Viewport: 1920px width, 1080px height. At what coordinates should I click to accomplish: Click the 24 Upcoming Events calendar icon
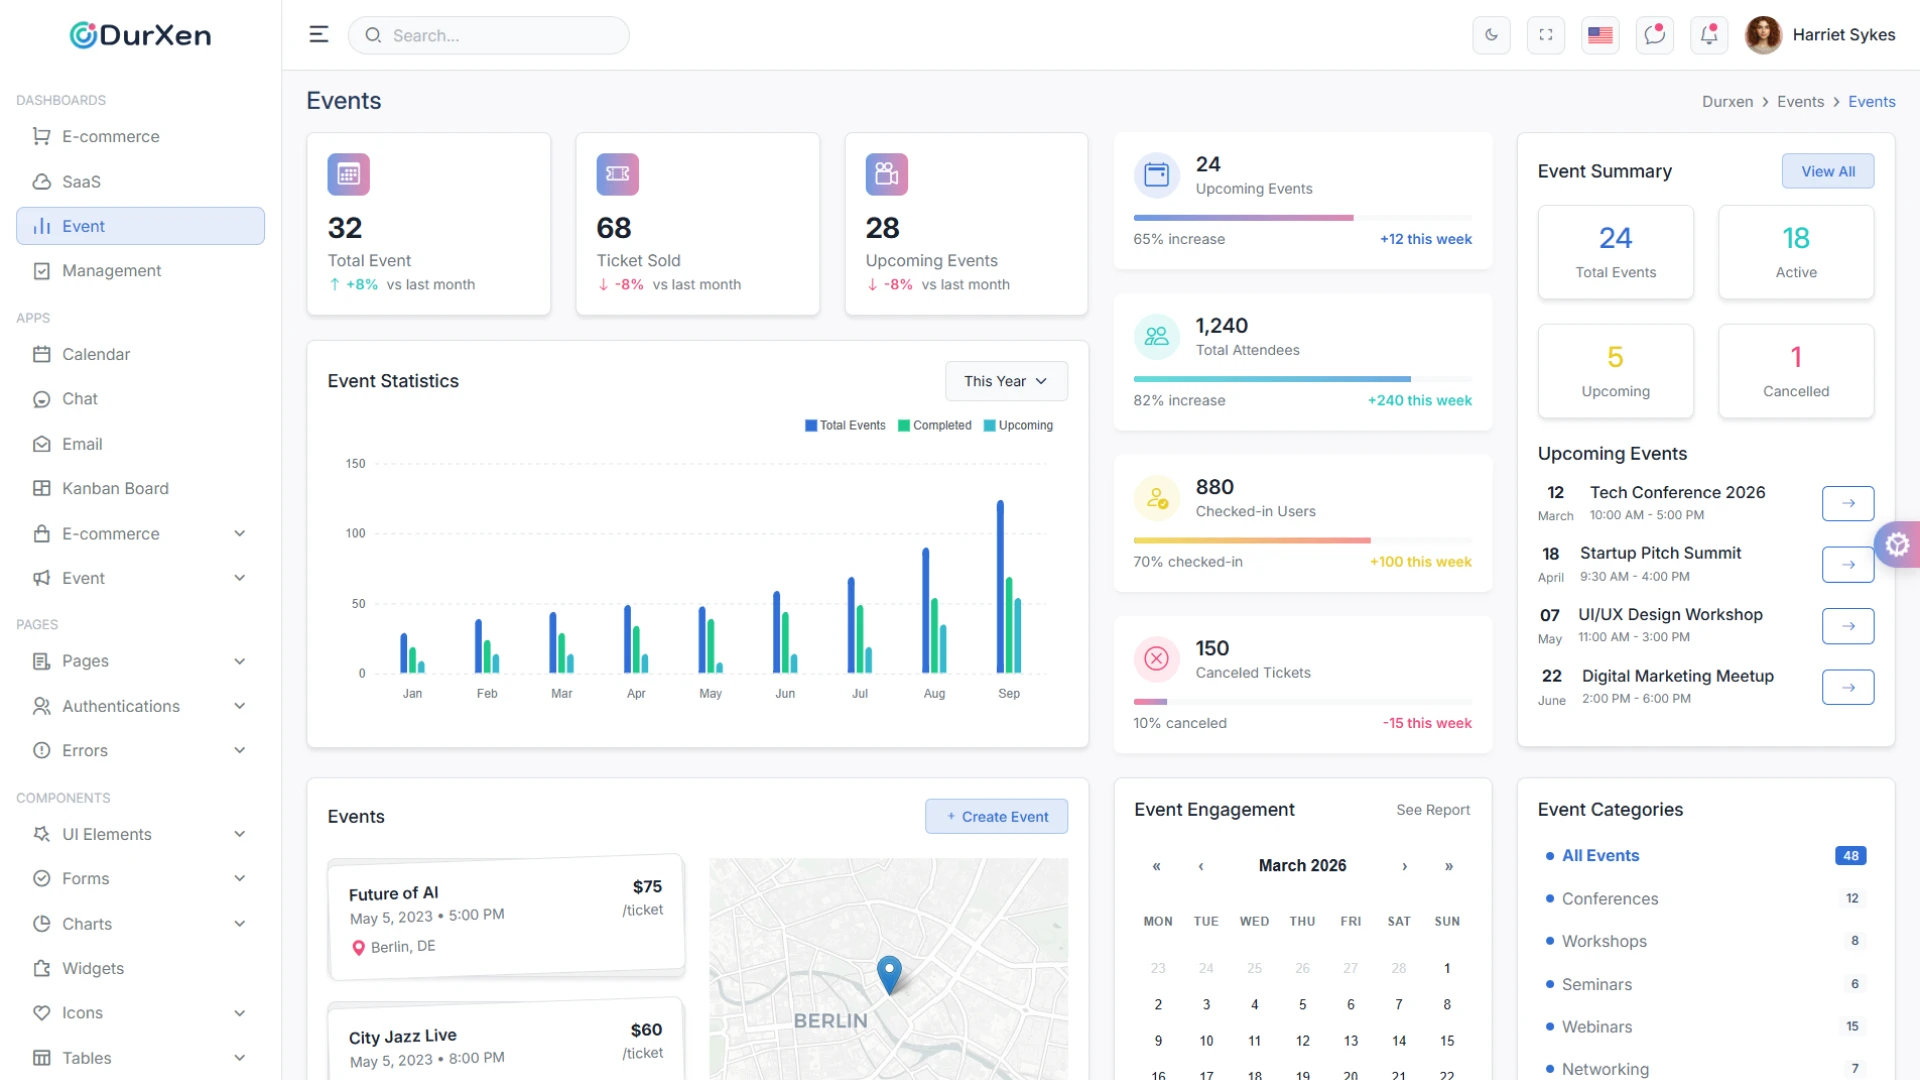click(x=1157, y=175)
